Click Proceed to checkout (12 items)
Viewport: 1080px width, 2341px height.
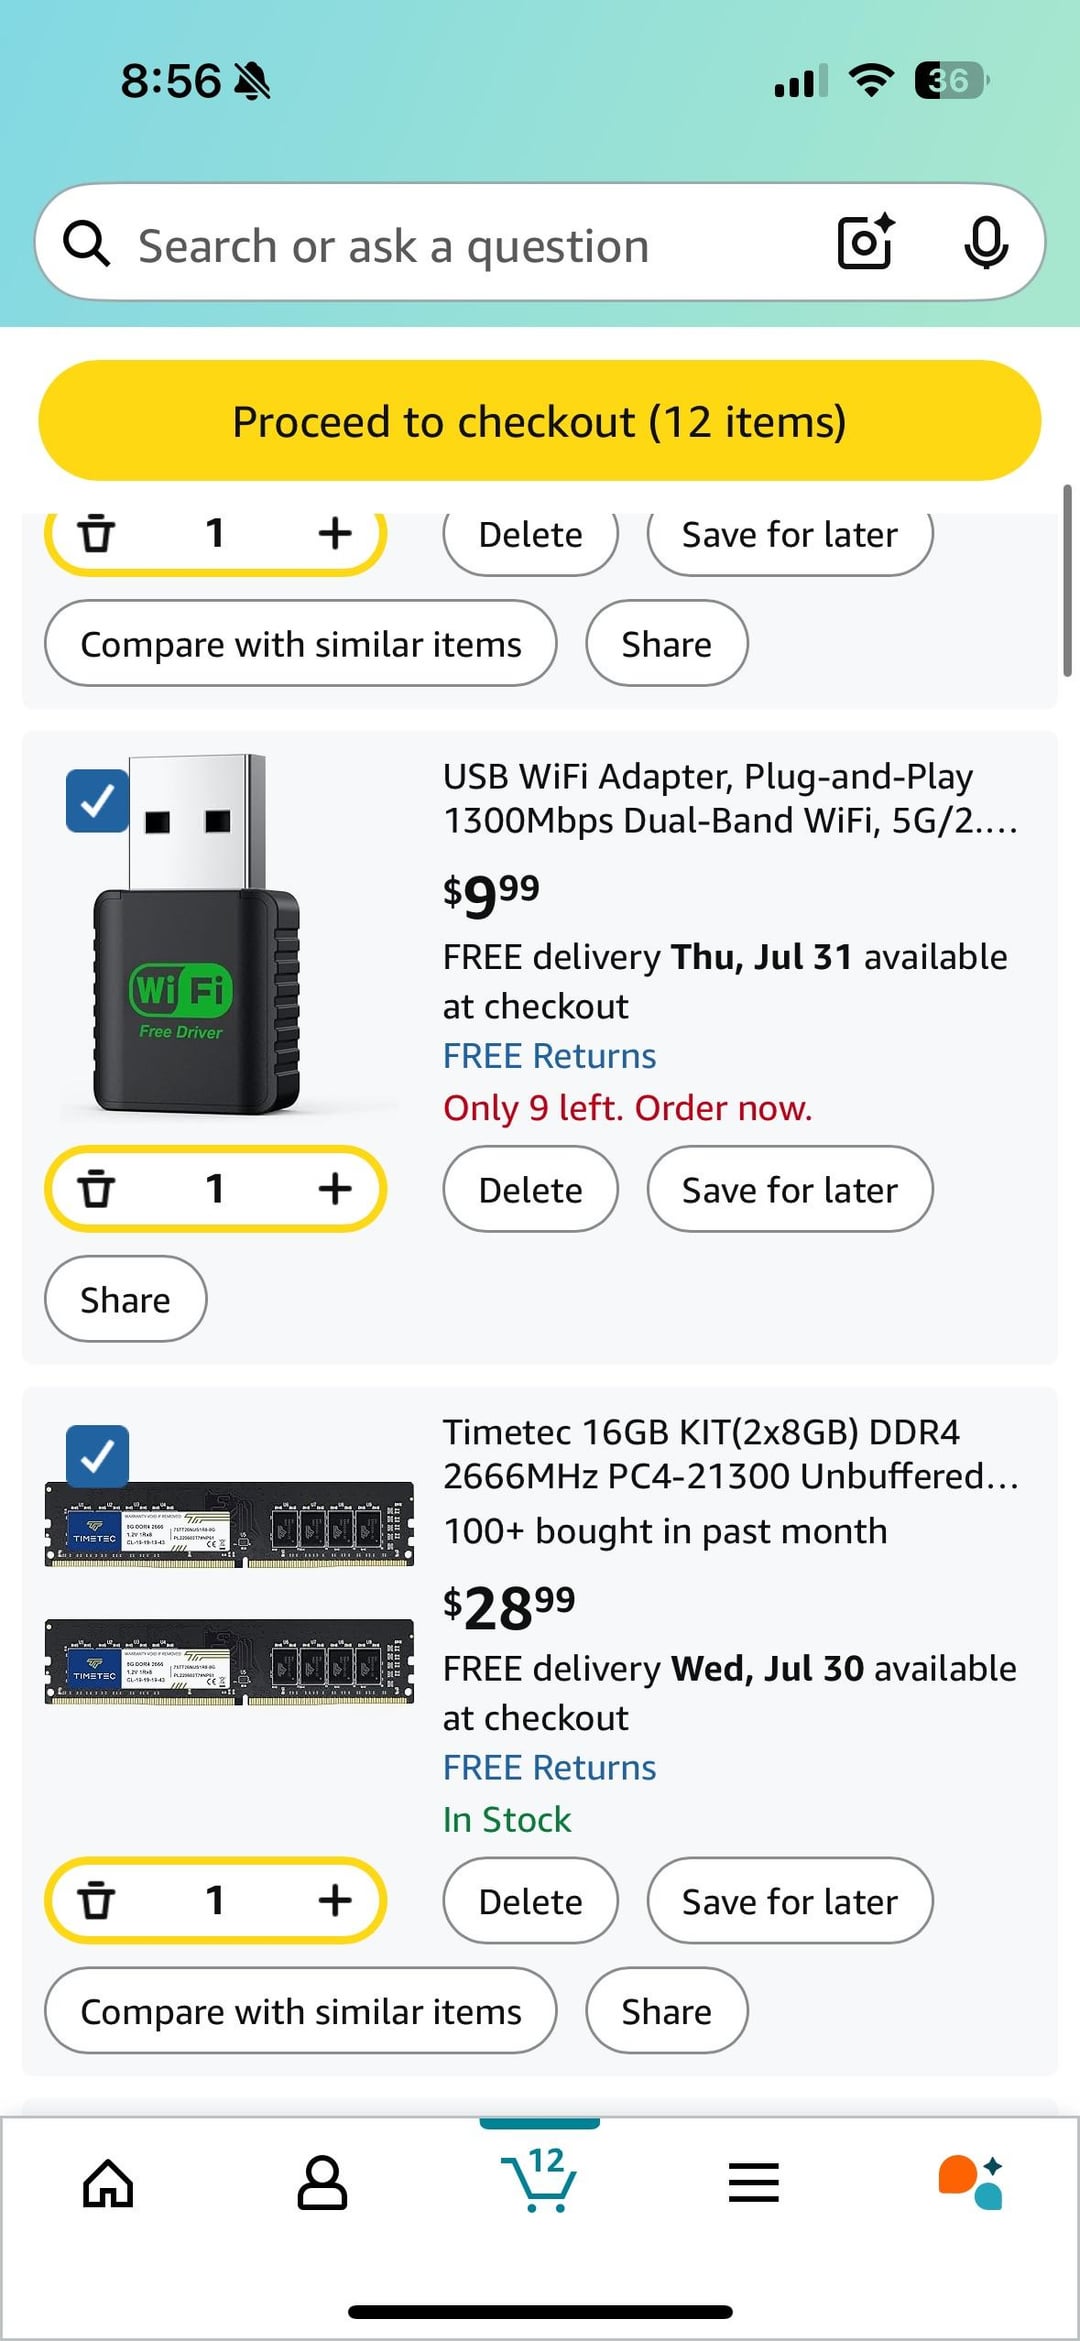tap(540, 421)
